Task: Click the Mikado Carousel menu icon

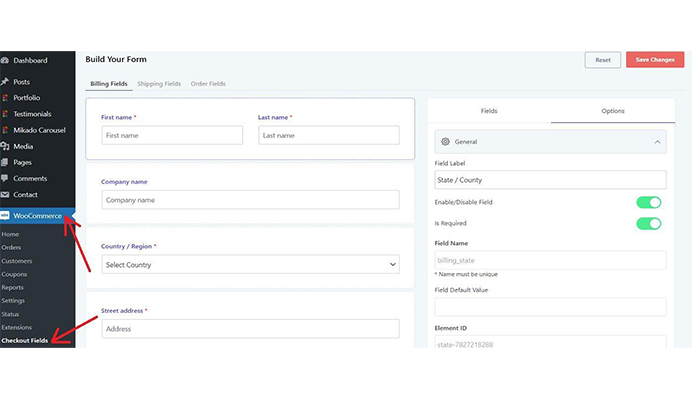Action: (x=5, y=130)
